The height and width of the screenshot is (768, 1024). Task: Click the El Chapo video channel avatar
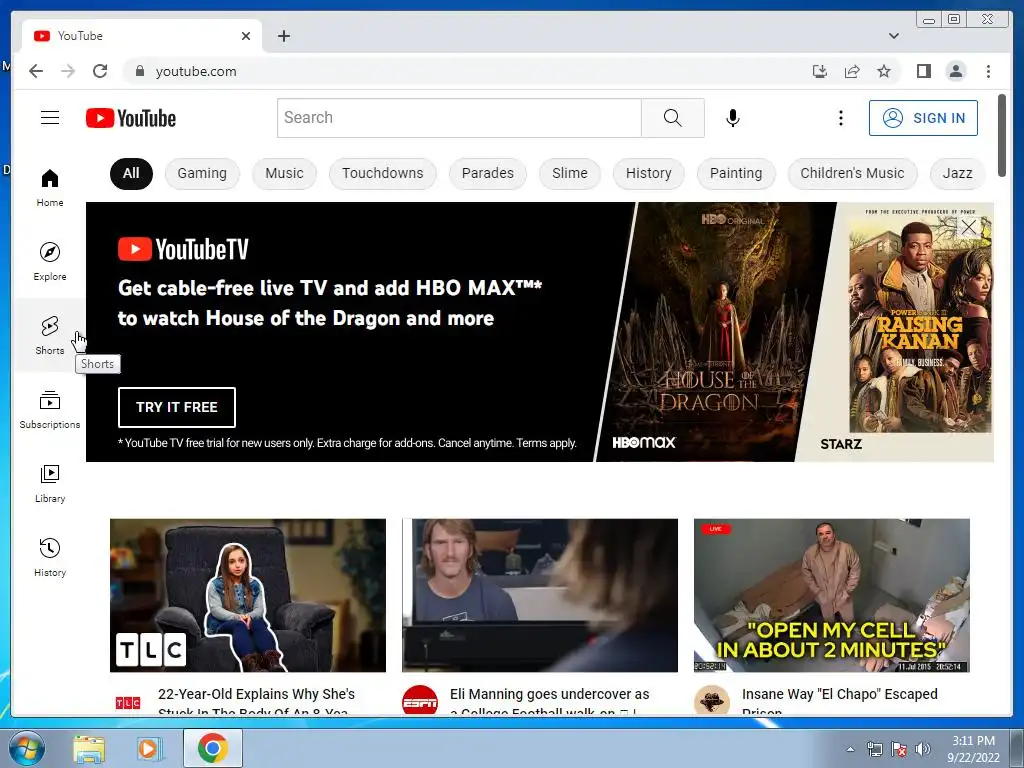[712, 701]
